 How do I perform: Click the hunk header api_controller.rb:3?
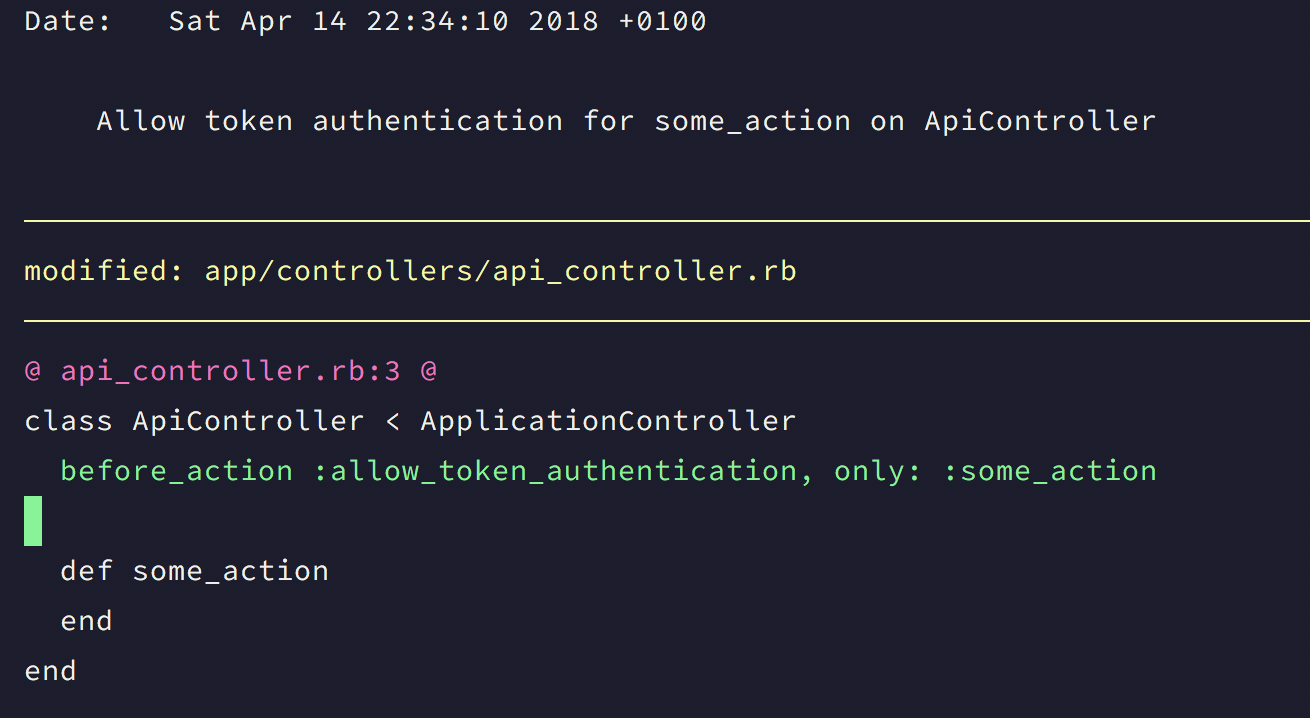click(231, 371)
